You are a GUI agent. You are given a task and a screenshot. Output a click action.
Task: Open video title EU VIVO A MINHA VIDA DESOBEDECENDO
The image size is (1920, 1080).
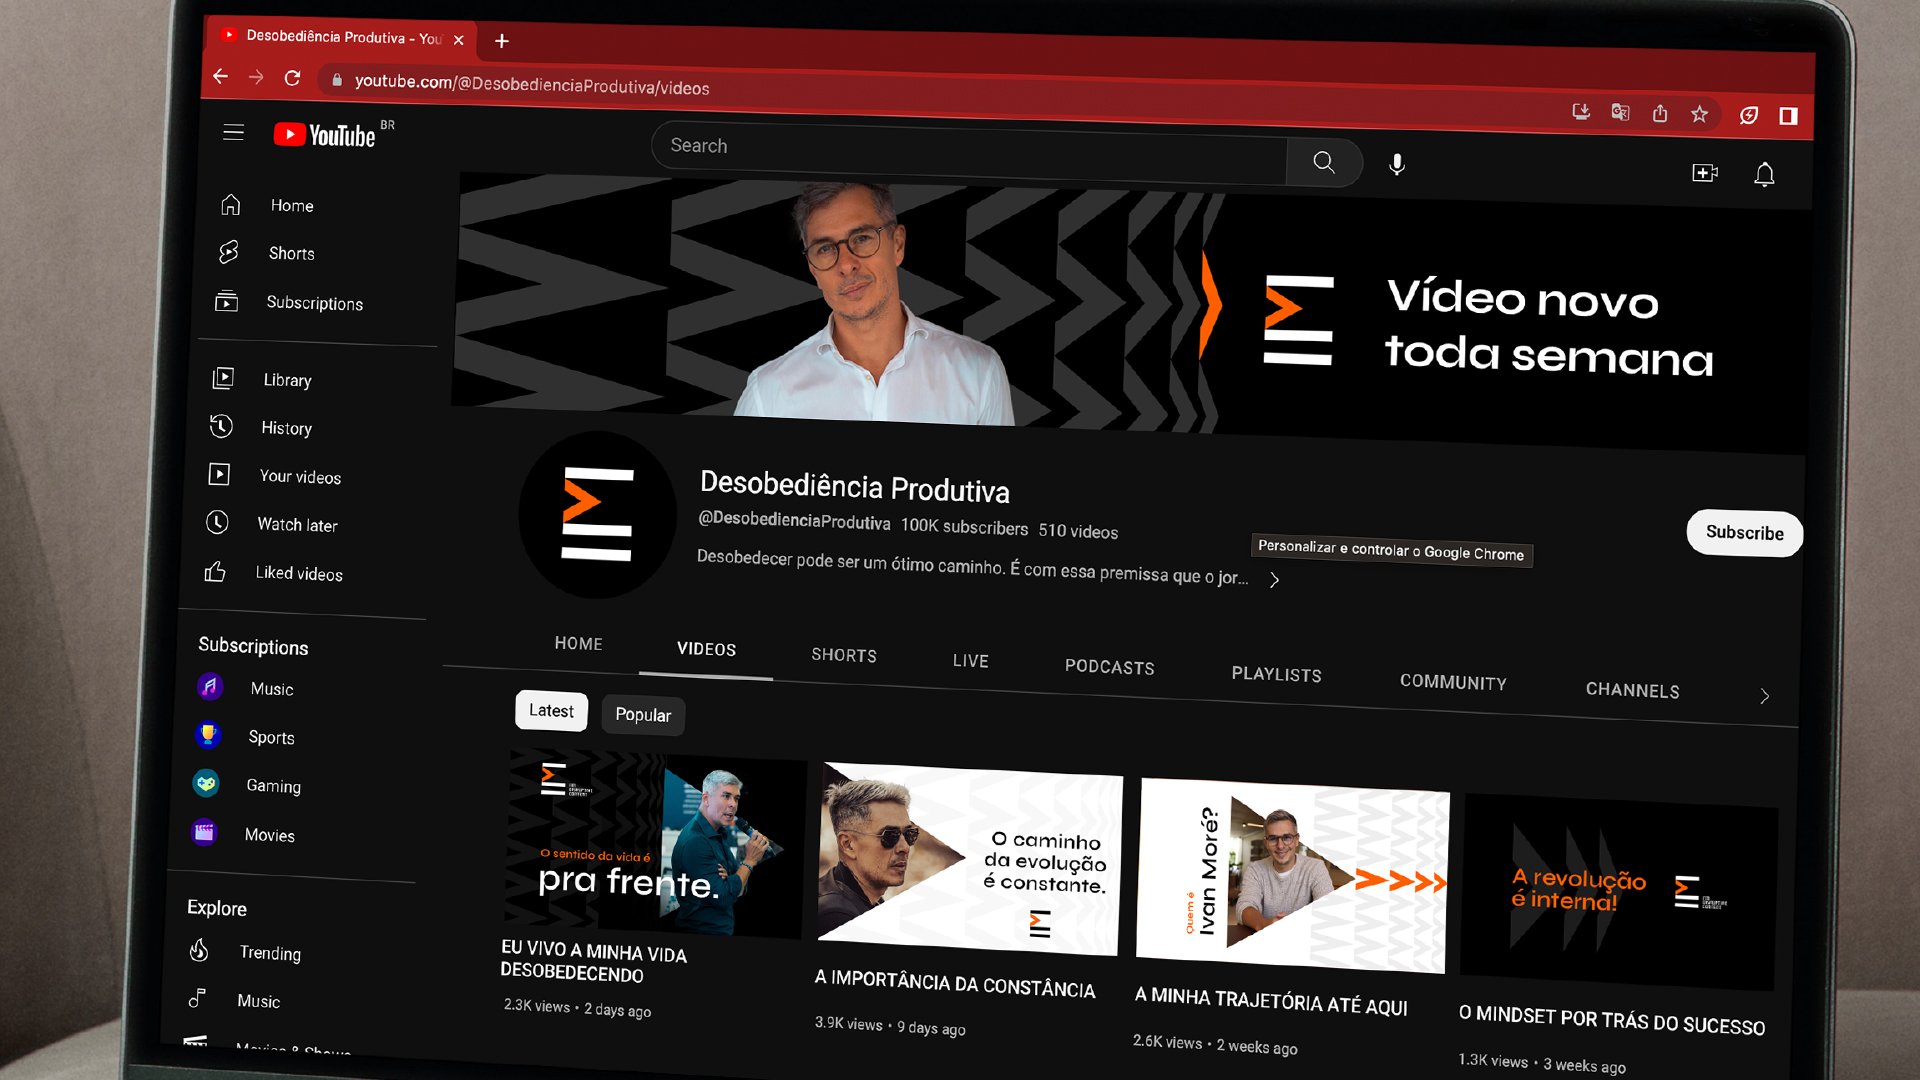[x=593, y=961]
